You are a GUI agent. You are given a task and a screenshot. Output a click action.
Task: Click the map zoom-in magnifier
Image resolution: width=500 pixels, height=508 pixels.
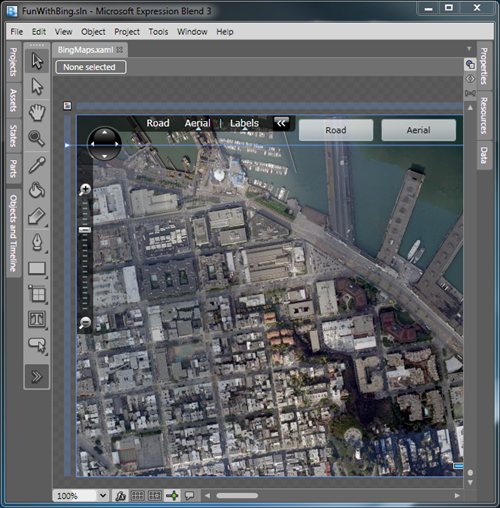85,189
